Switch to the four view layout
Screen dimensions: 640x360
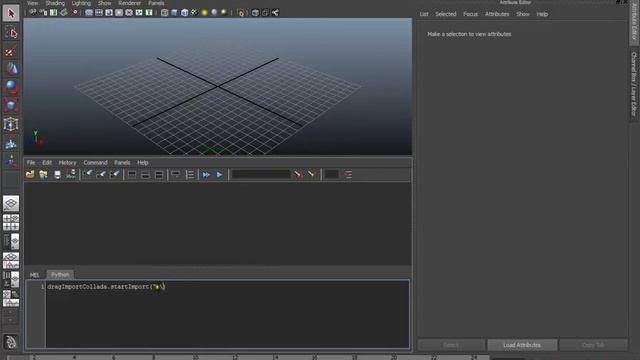(11, 222)
